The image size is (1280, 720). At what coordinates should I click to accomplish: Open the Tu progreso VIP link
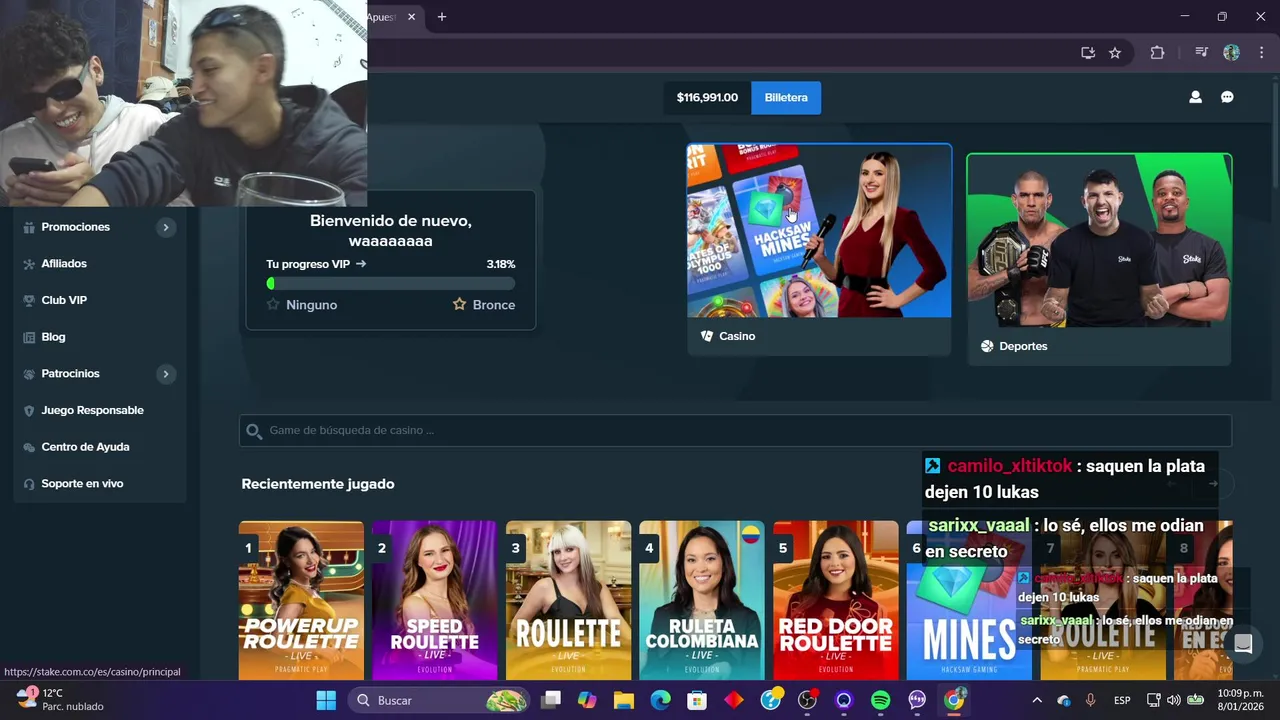[x=316, y=264]
